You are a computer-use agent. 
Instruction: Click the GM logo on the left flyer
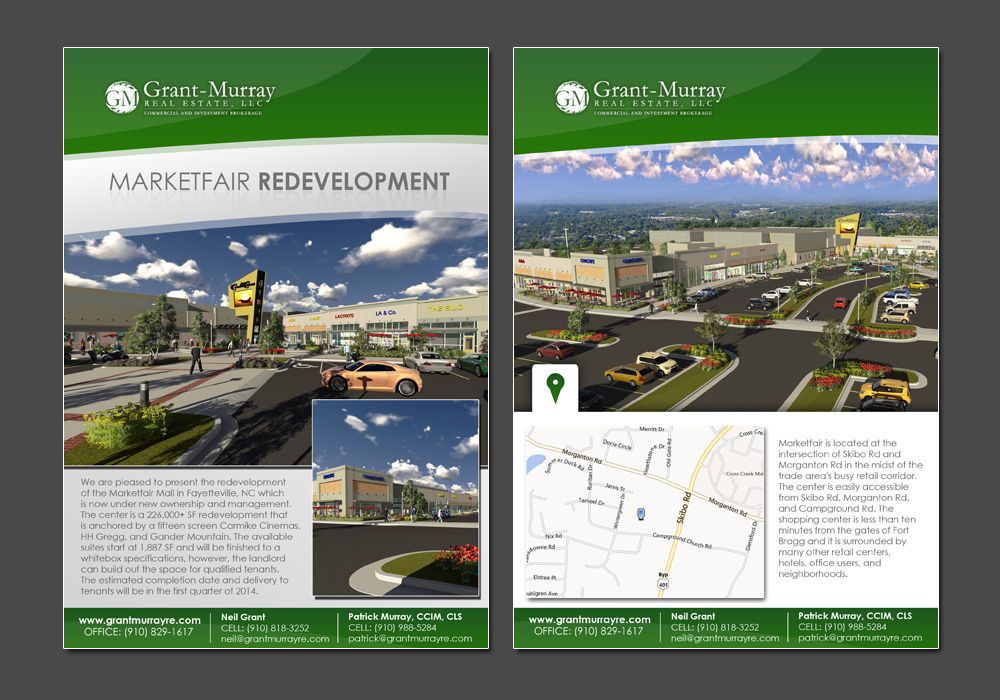tap(122, 97)
